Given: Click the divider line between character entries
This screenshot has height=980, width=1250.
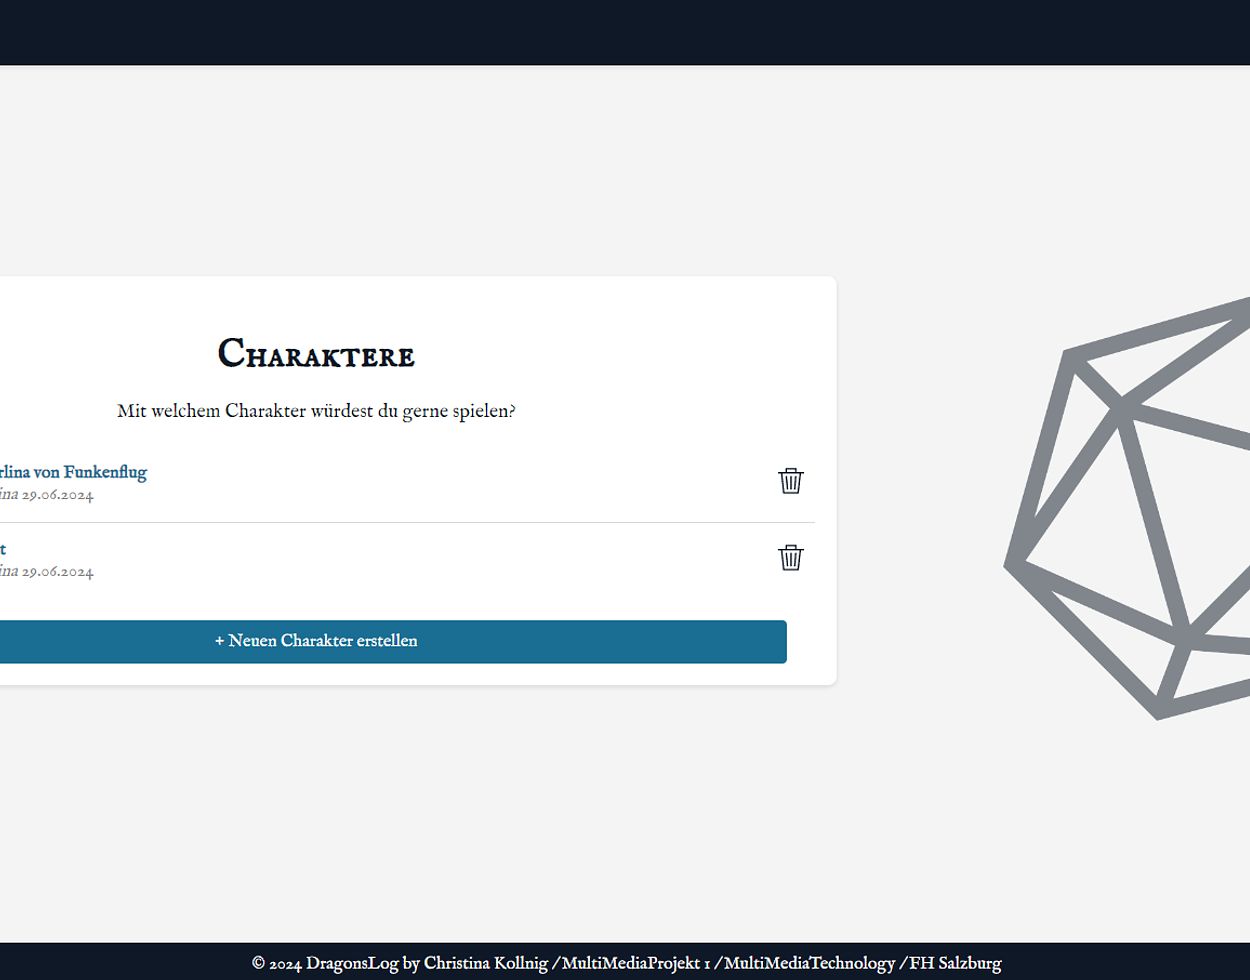Looking at the screenshot, I should point(400,522).
